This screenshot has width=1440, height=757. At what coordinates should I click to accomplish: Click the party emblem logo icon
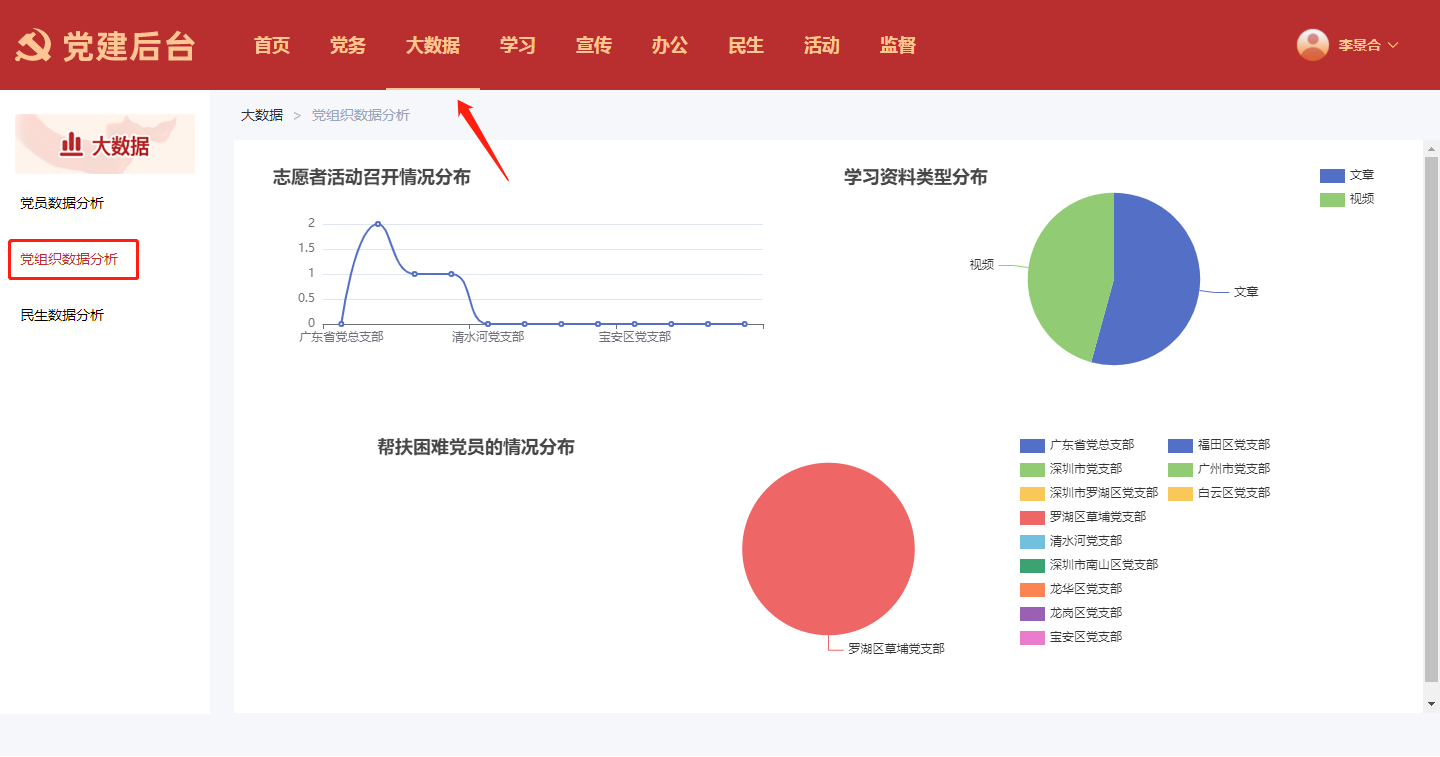coord(35,45)
